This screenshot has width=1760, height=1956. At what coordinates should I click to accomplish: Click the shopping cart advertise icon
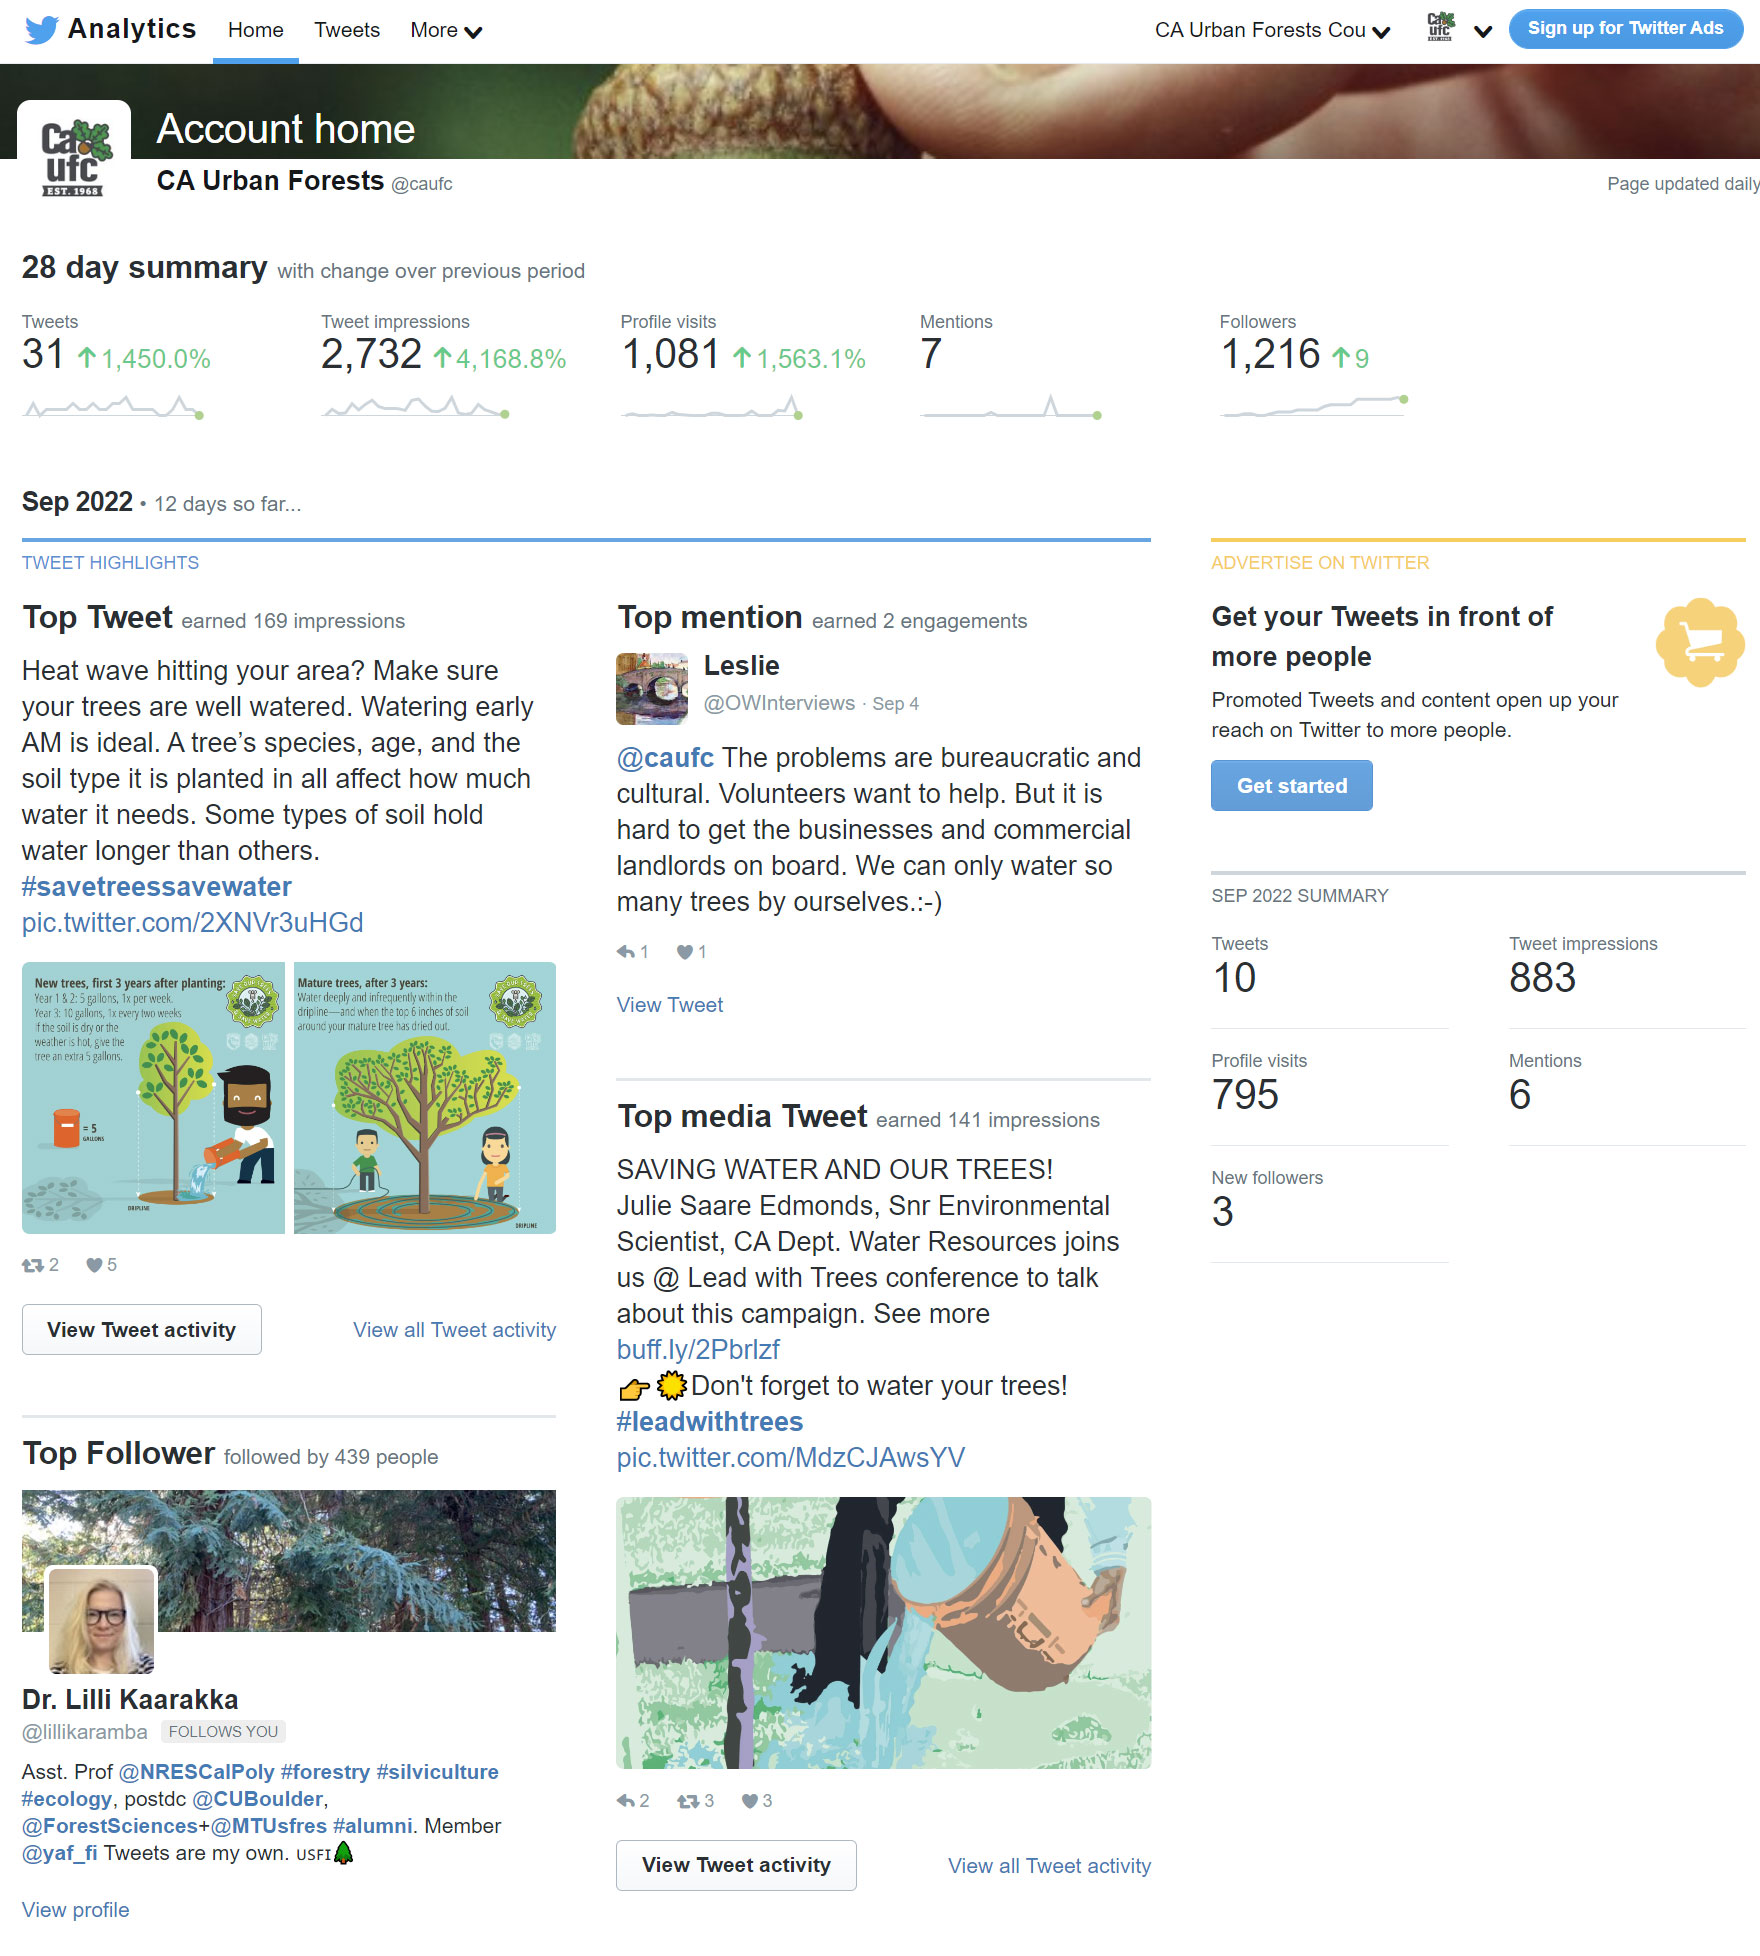1700,643
